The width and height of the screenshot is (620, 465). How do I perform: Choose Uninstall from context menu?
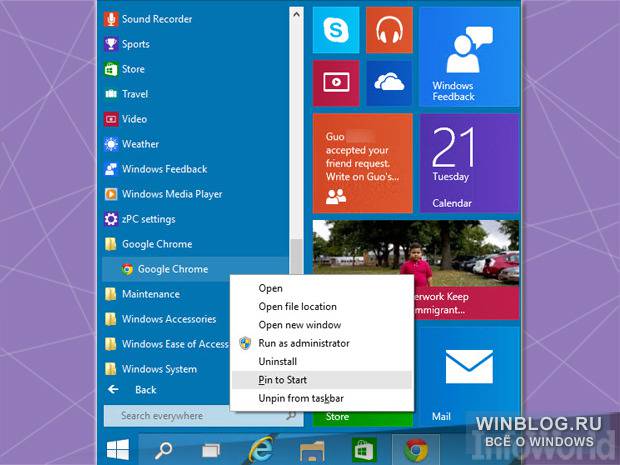click(321, 361)
